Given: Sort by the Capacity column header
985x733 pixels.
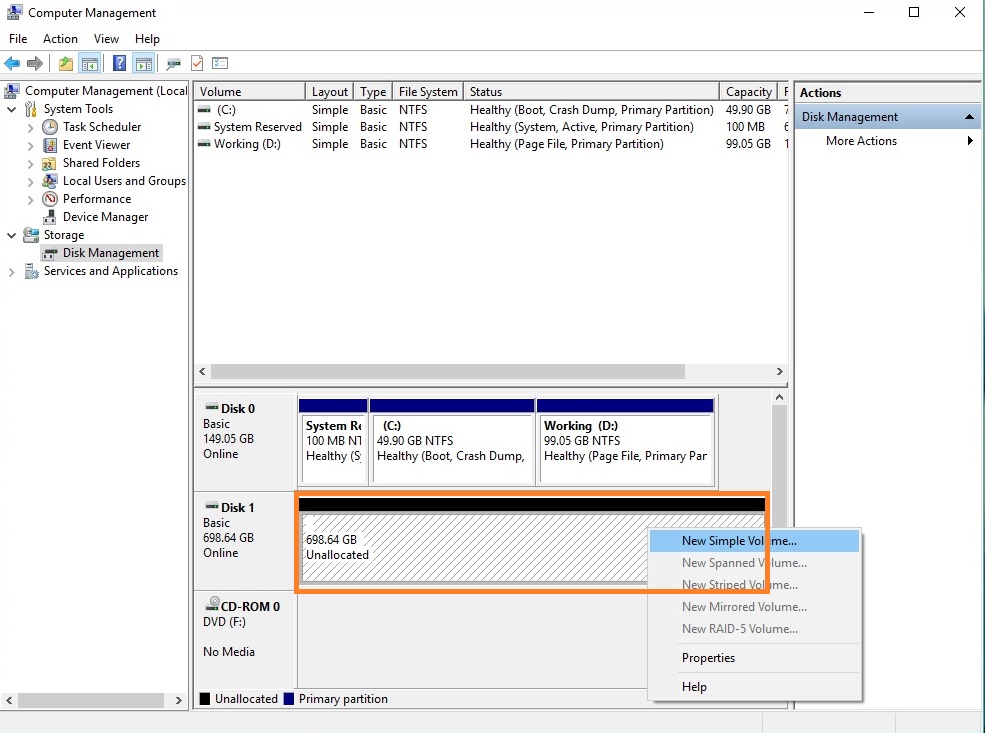Looking at the screenshot, I should tap(748, 92).
